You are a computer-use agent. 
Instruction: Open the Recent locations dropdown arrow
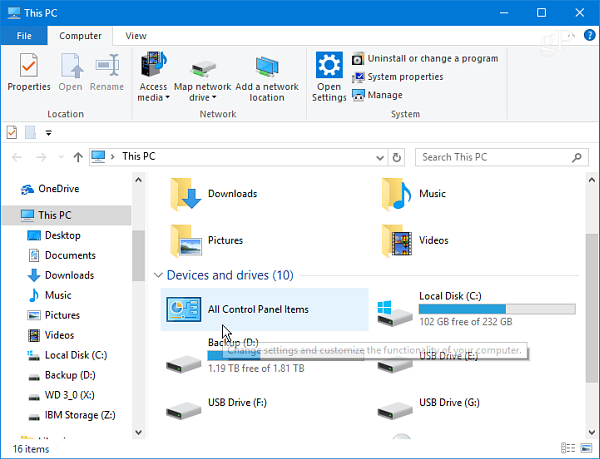[x=61, y=157]
